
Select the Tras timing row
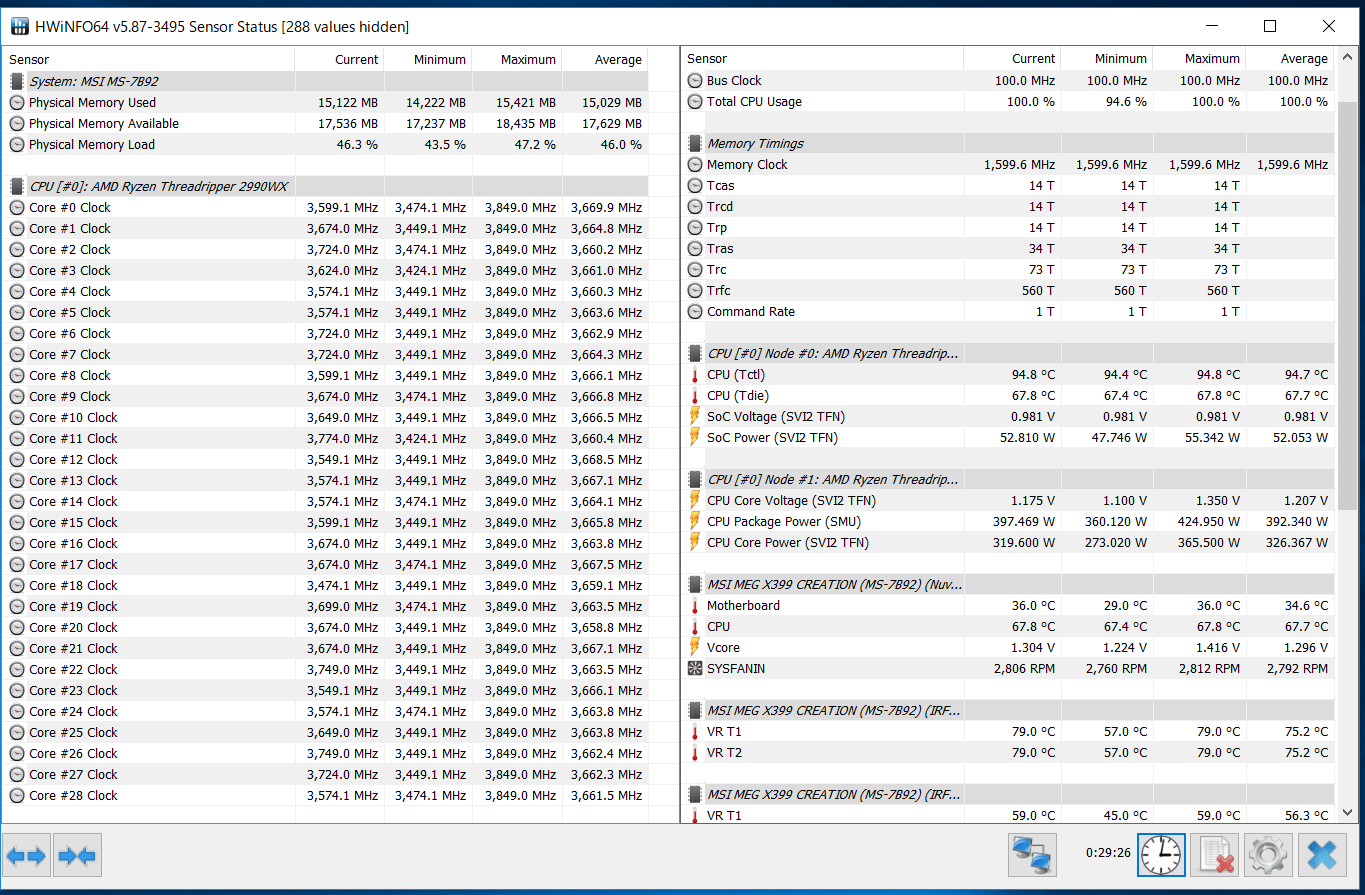click(x=1008, y=249)
